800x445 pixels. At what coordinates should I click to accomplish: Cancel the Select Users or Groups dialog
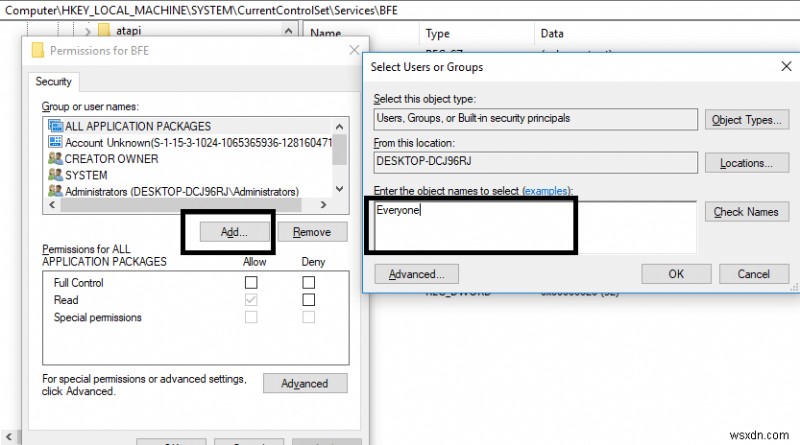[x=754, y=274]
